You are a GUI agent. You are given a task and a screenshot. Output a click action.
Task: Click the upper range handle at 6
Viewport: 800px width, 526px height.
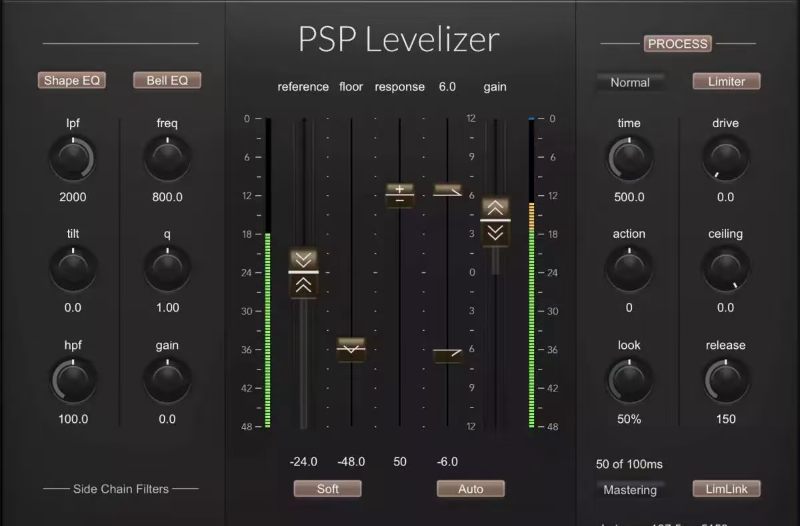coord(447,191)
